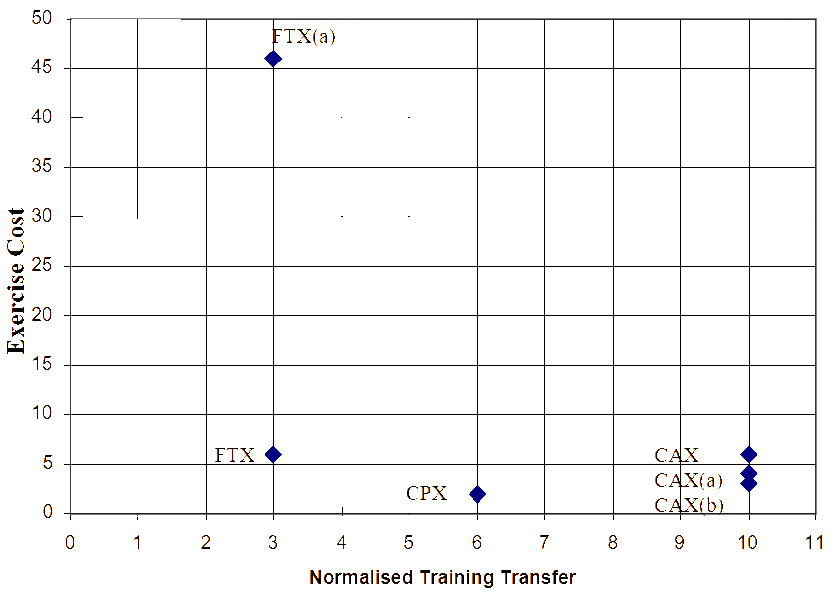This screenshot has width=837, height=597.
Task: Click the FTX(a) data label
Action: point(304,36)
